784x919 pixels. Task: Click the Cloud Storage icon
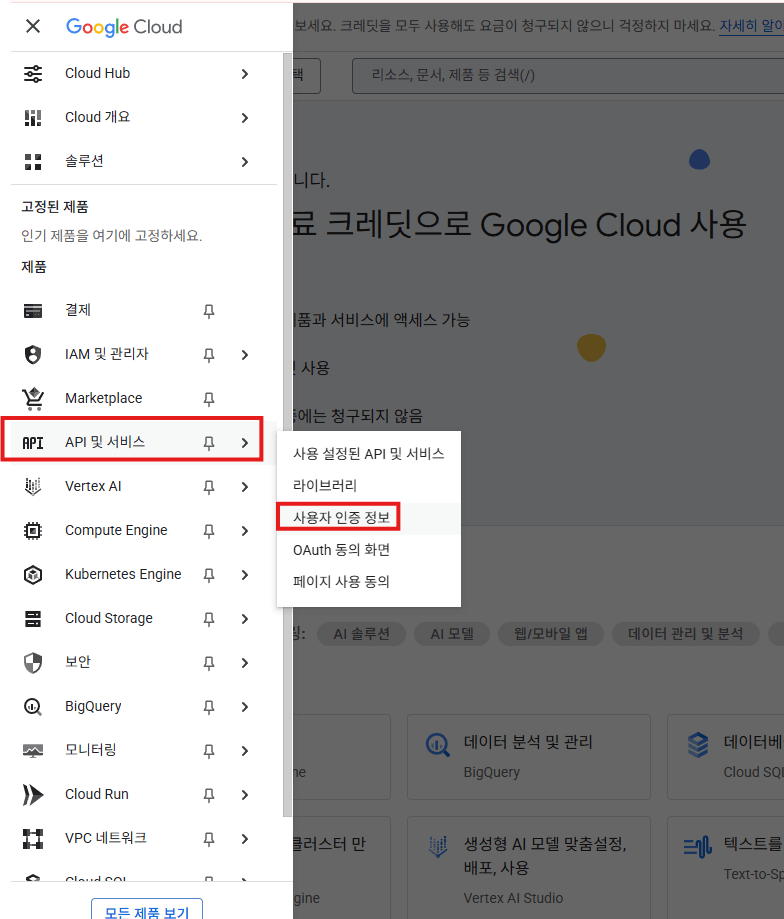click(33, 618)
